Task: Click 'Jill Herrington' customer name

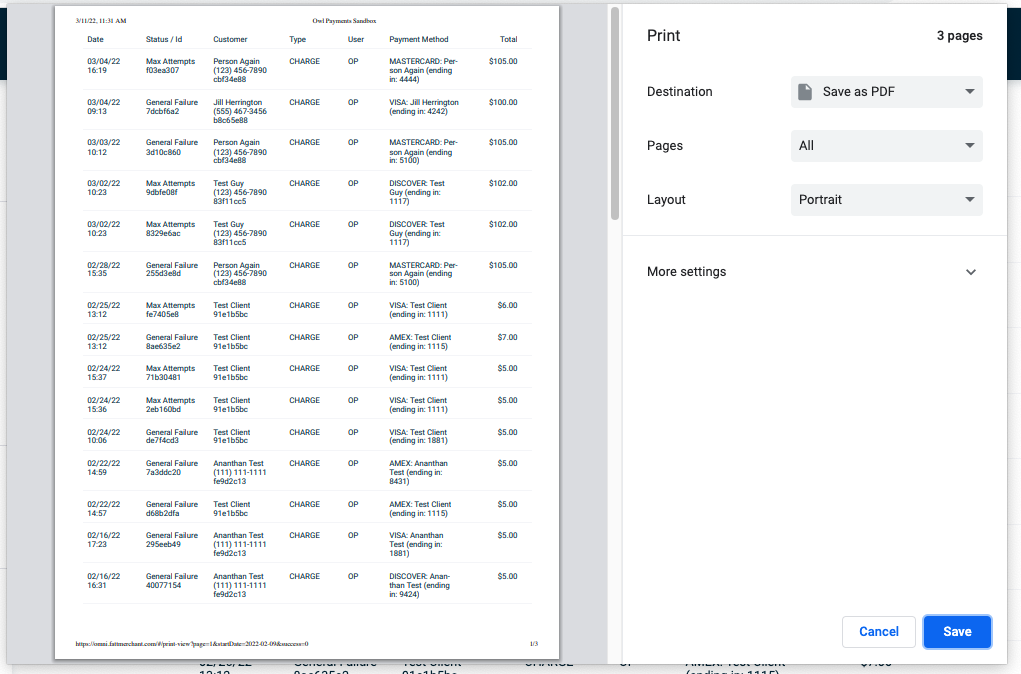Action: pyautogui.click(x=238, y=102)
